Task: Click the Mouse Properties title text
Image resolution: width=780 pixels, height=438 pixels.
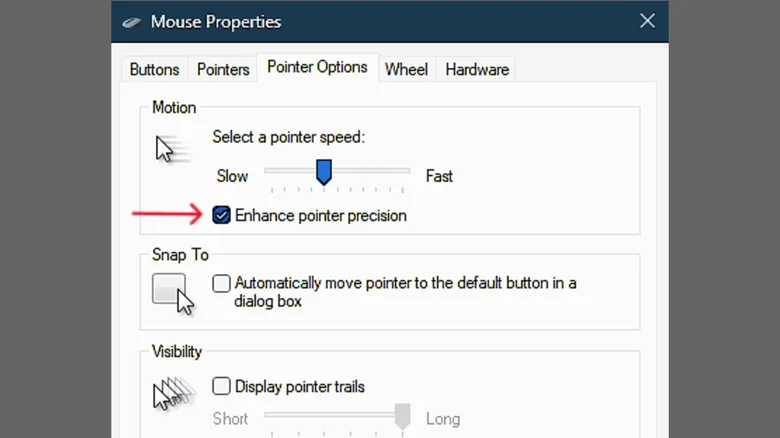Action: pyautogui.click(x=216, y=22)
